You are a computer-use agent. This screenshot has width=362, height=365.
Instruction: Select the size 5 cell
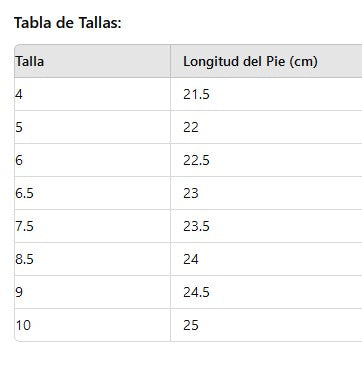pos(92,127)
